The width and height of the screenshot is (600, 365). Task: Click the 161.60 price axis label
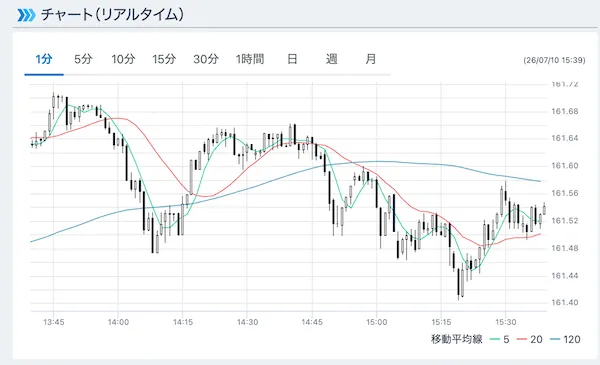565,166
